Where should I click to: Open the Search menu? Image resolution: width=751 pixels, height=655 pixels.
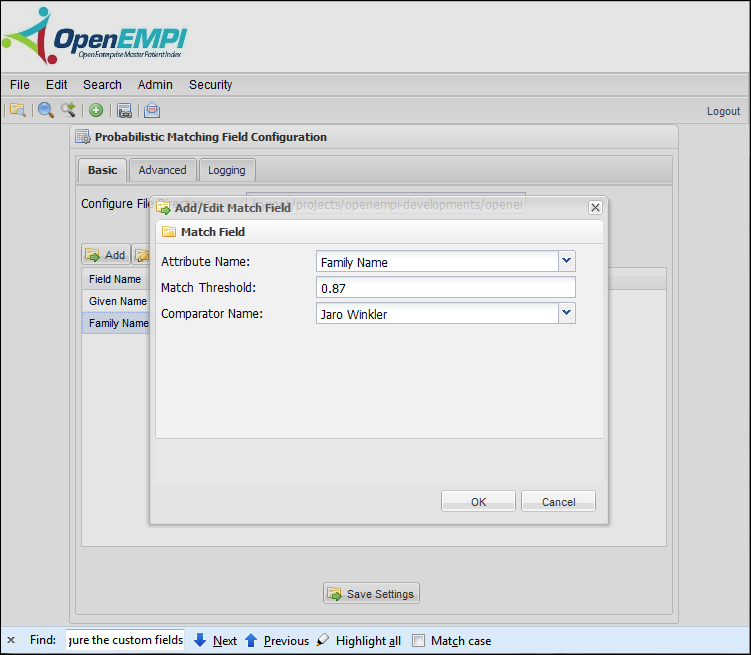102,85
